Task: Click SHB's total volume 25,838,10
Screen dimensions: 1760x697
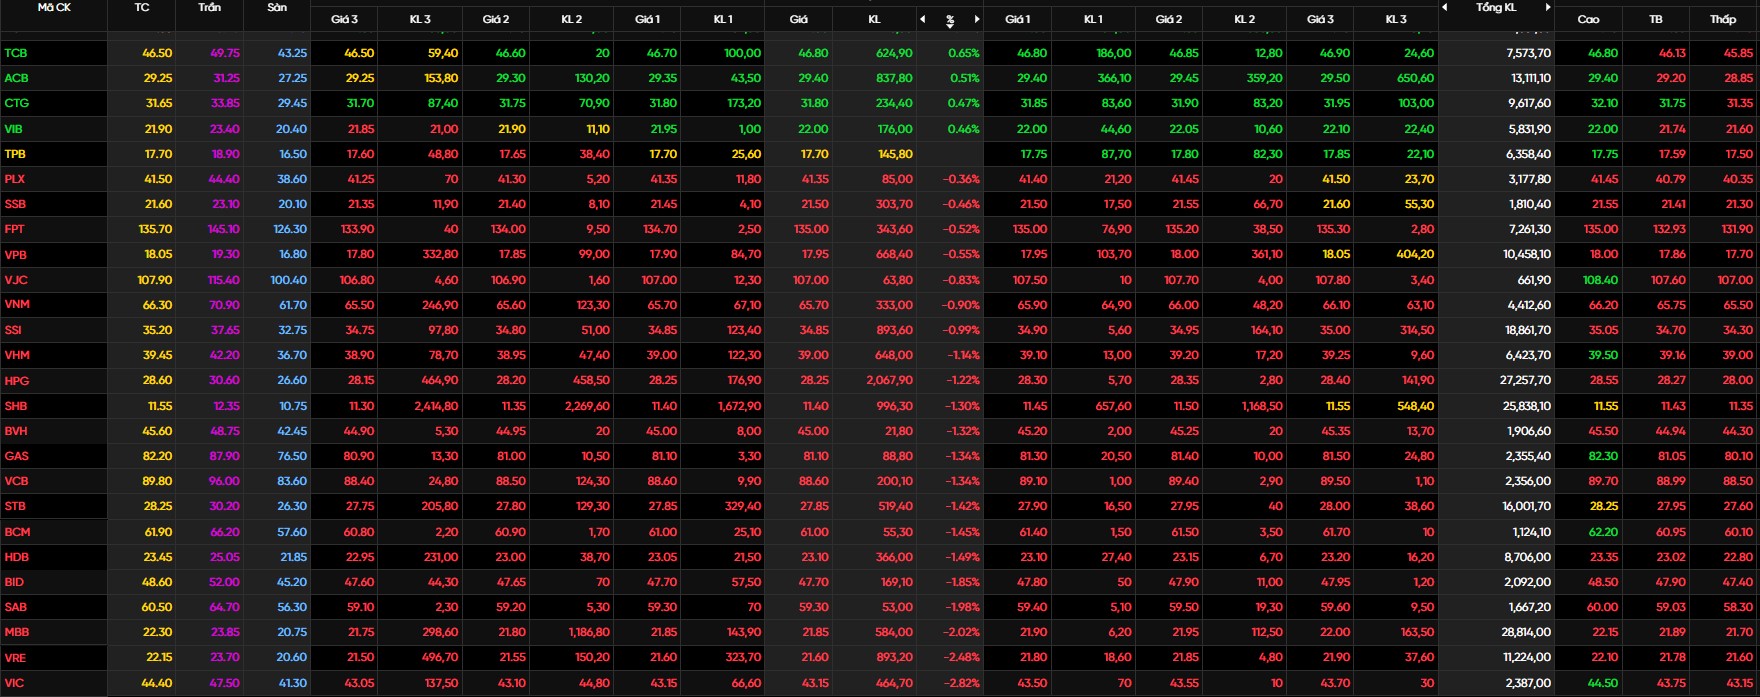Action: (1525, 406)
